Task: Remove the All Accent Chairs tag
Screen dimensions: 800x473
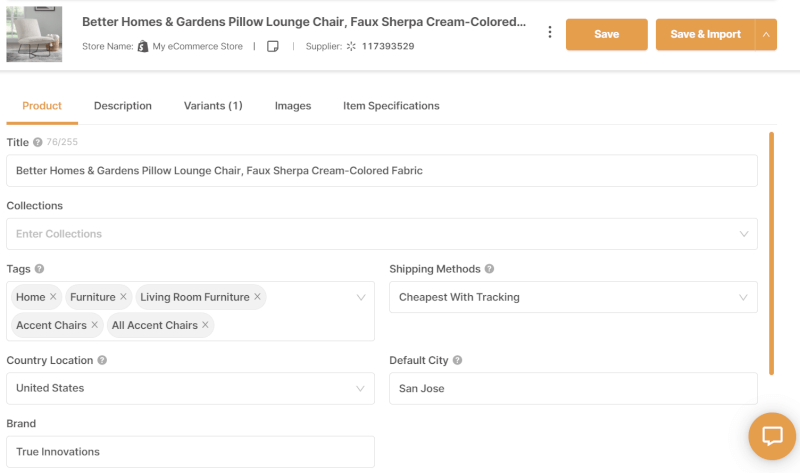Action: [x=205, y=325]
